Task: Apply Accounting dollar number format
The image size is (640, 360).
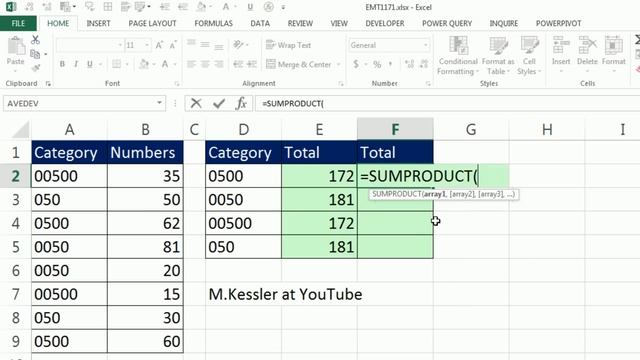Action: (x=356, y=64)
